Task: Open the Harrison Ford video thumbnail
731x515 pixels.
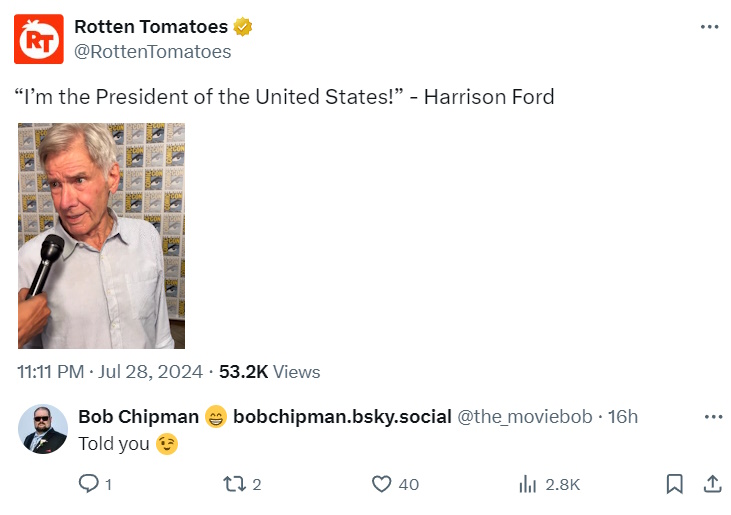Action: [101, 235]
